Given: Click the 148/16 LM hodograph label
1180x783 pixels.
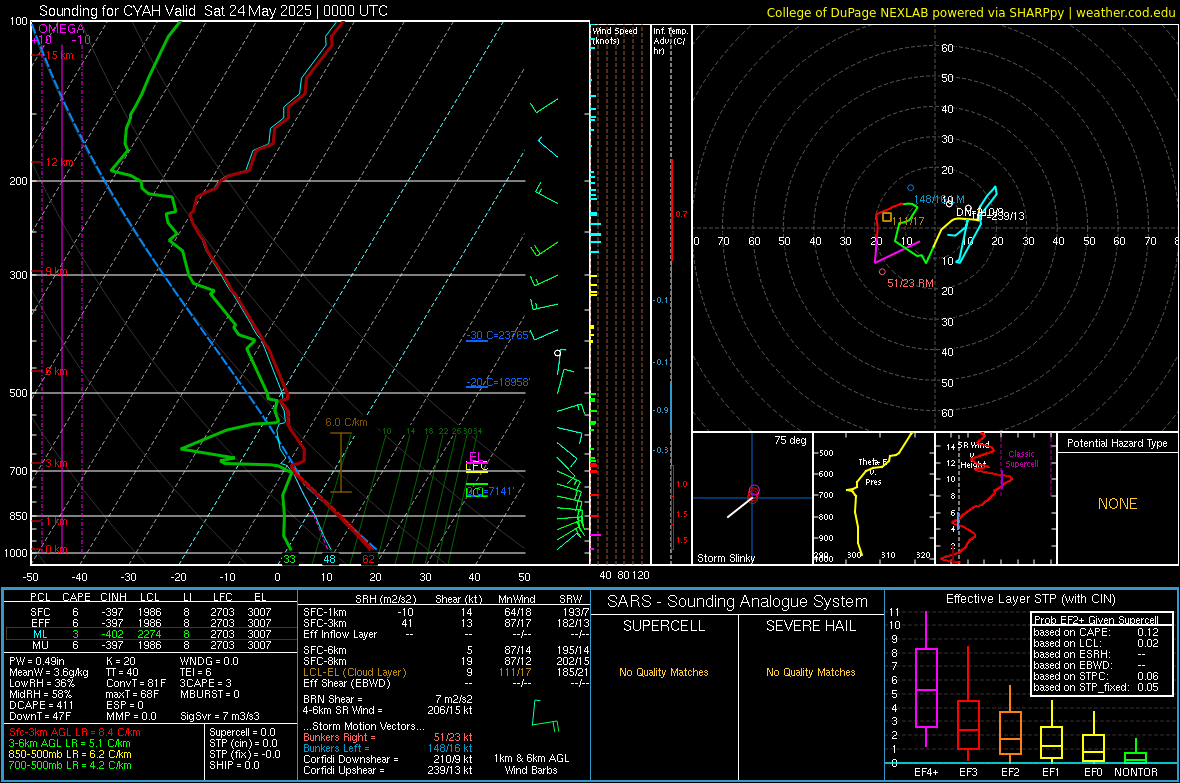Looking at the screenshot, I should (x=938, y=200).
